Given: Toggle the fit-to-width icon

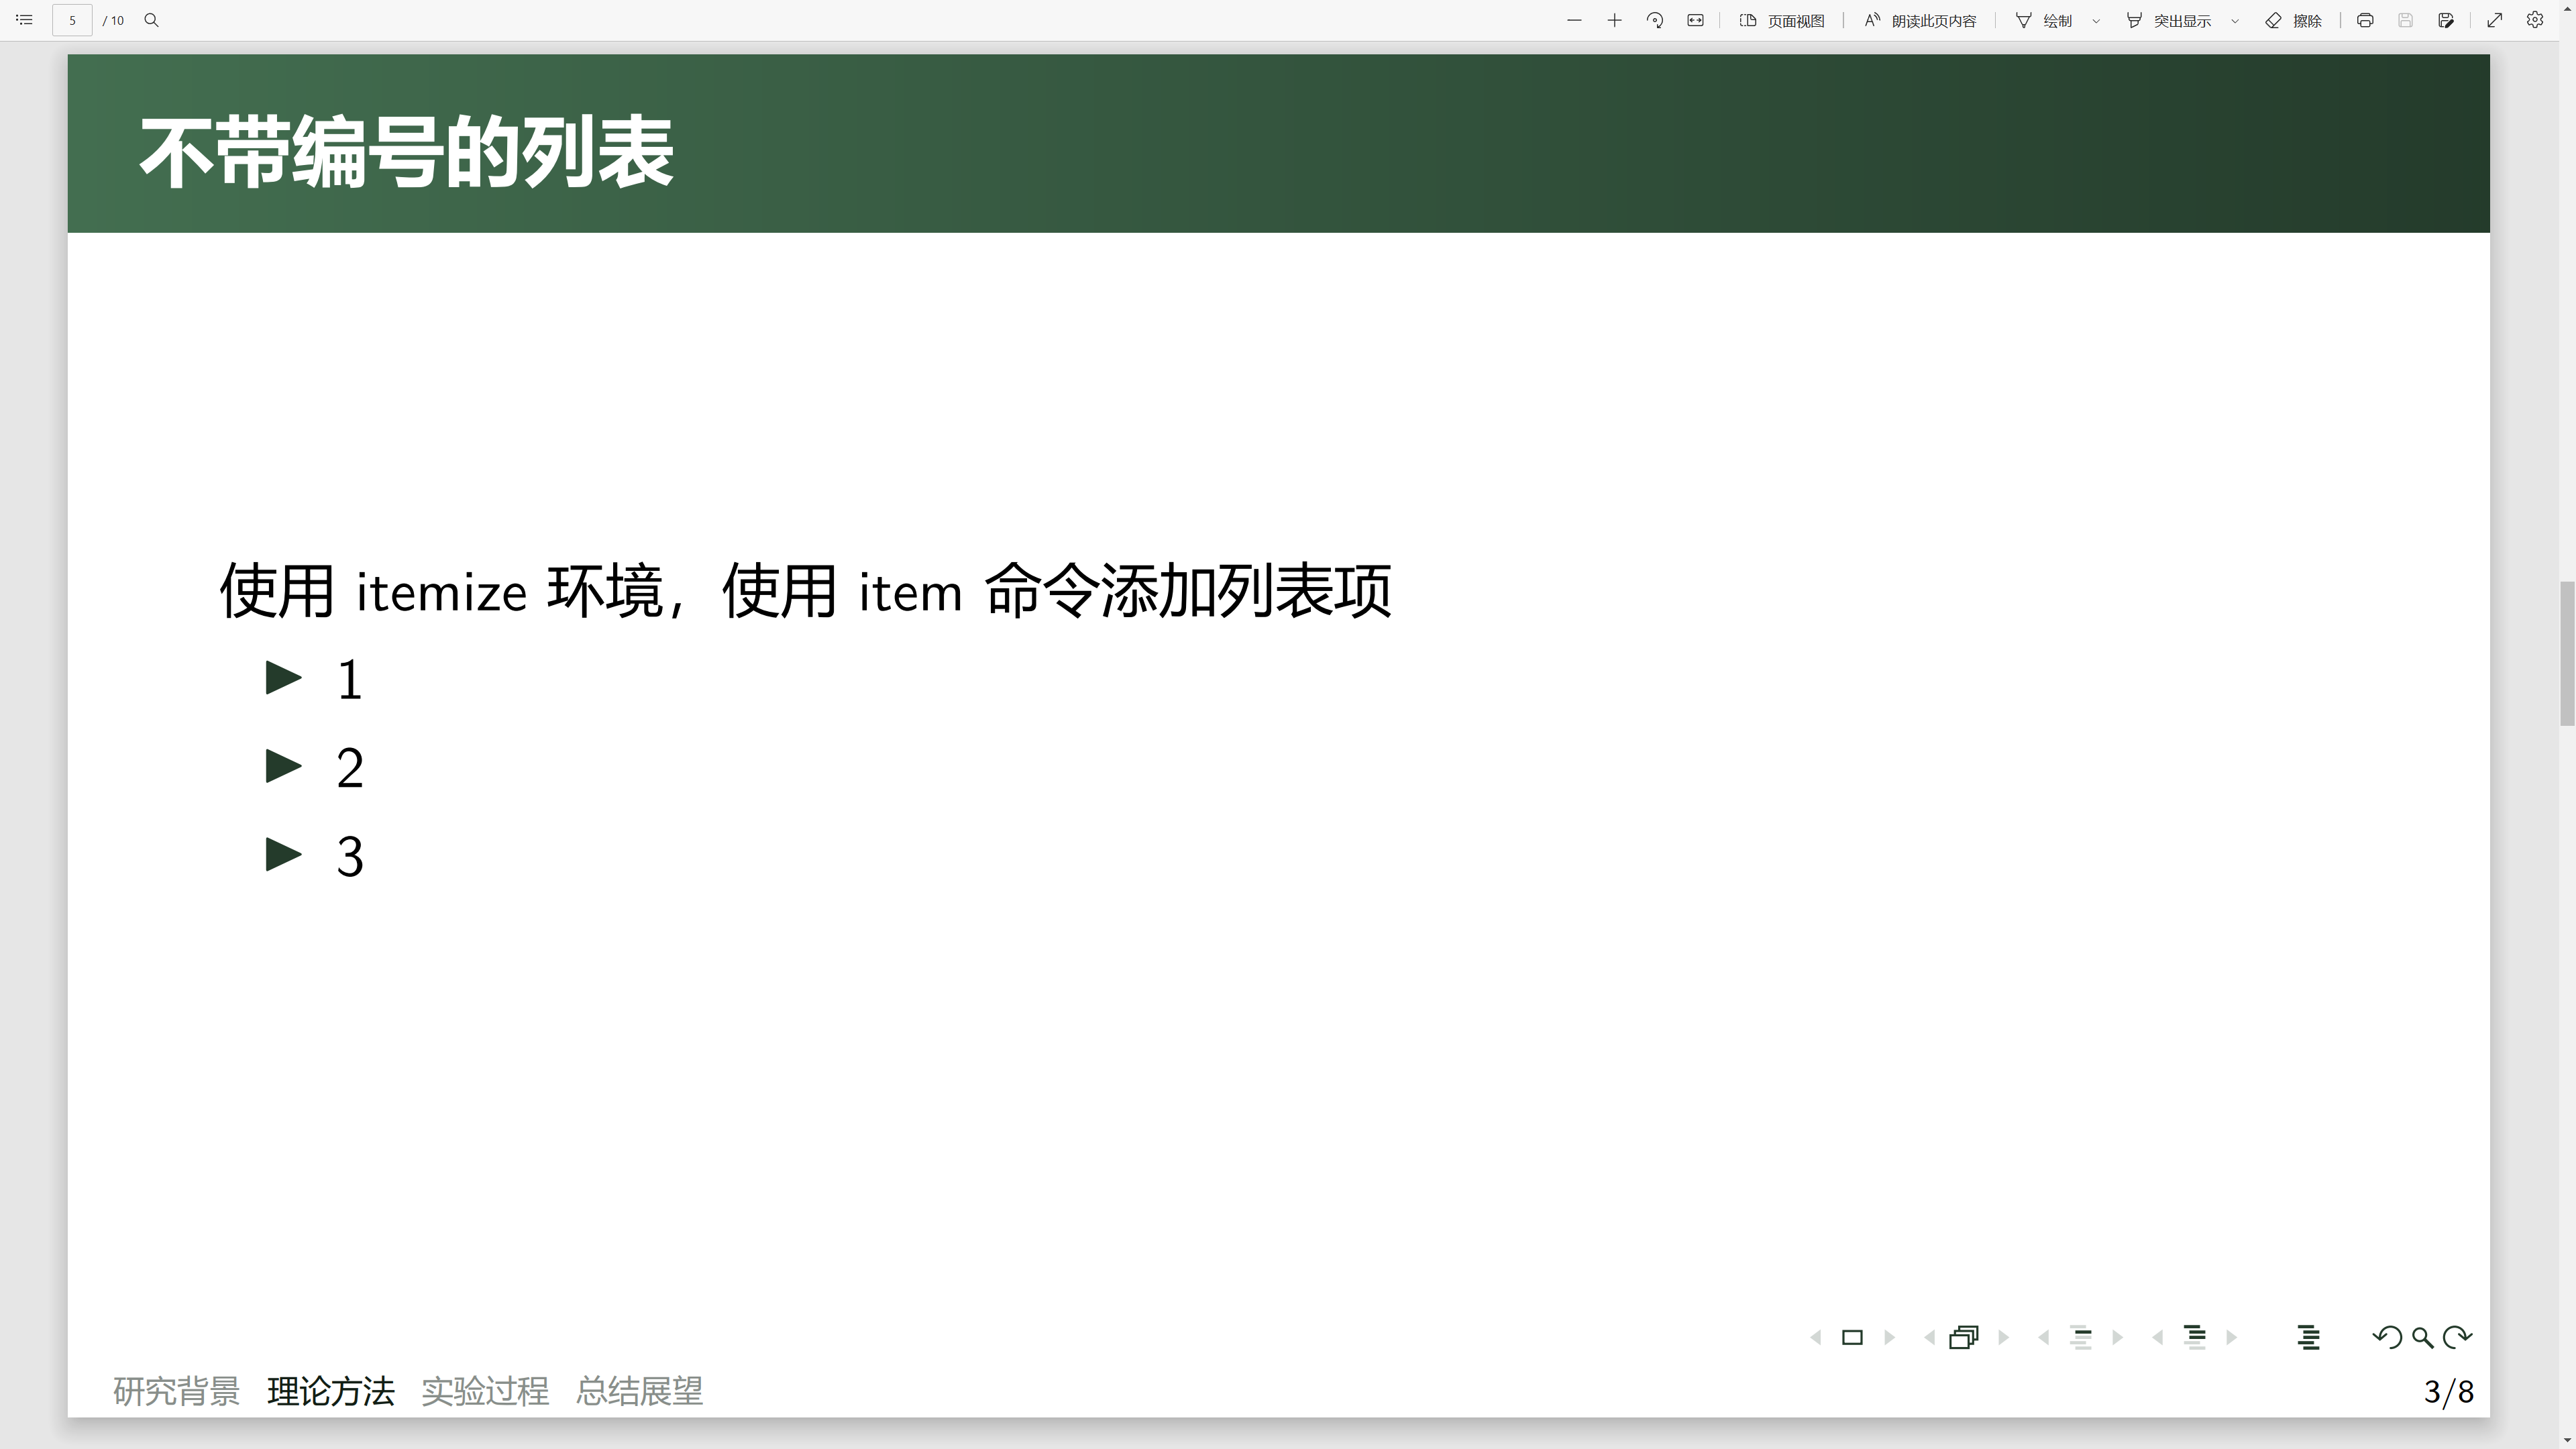Looking at the screenshot, I should point(1695,20).
